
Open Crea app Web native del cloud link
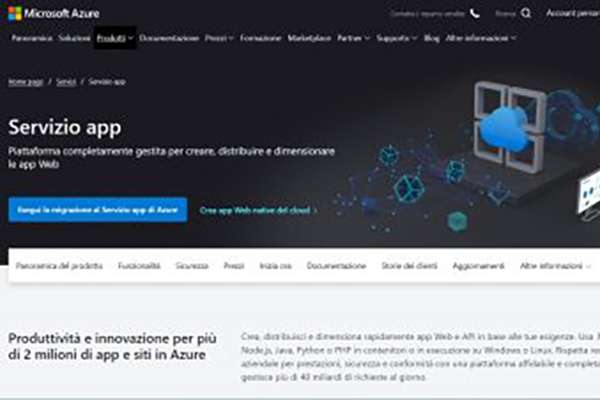259,210
